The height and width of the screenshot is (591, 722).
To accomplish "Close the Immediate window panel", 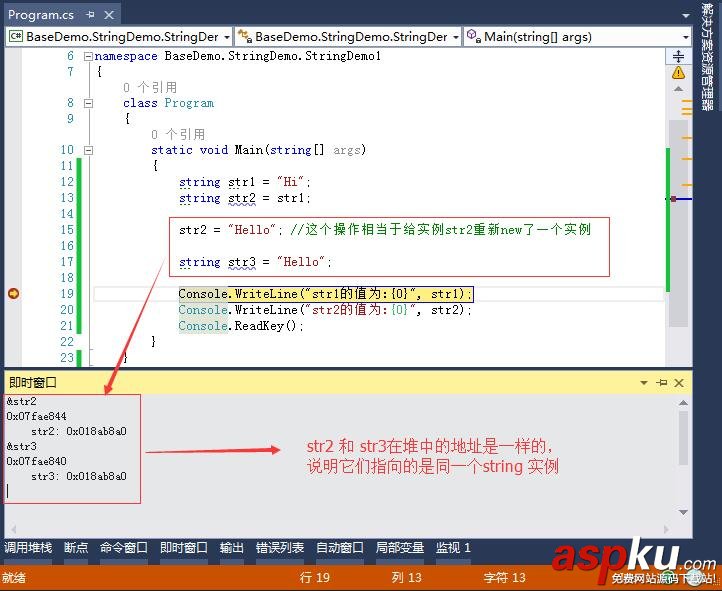I will 679,382.
